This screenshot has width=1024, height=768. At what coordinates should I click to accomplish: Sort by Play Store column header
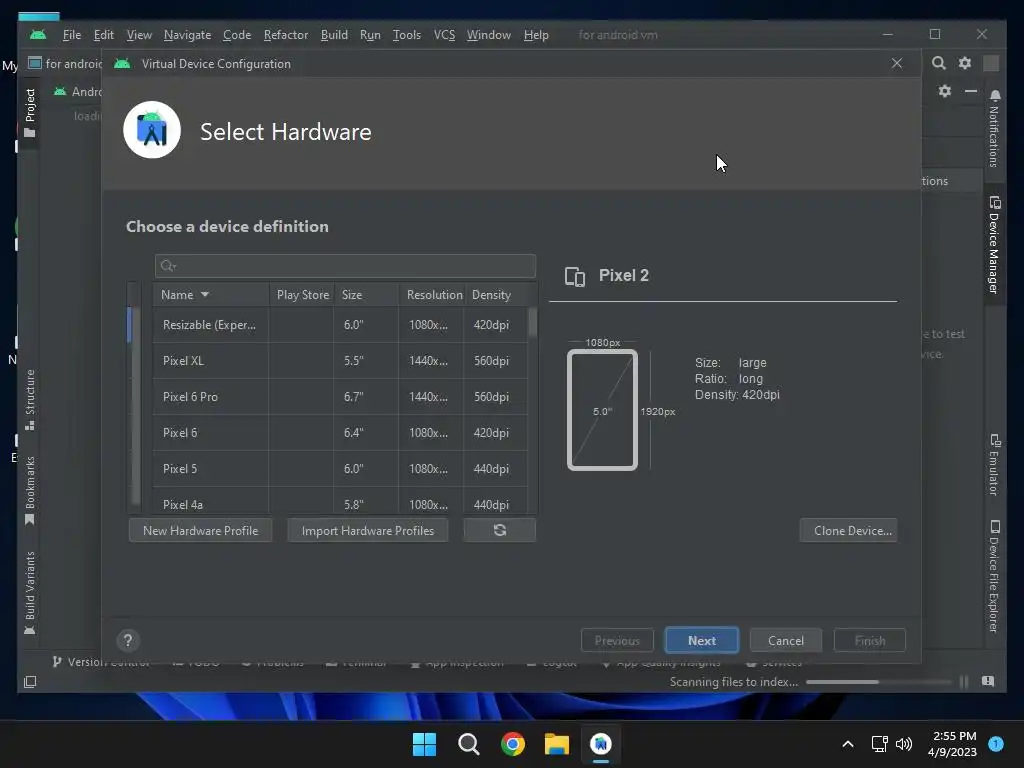coord(302,295)
